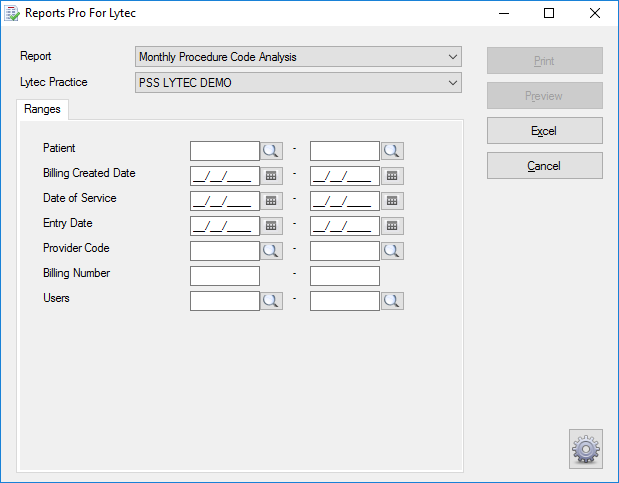This screenshot has width=619, height=483.
Task: Minimize the Reports Pro window
Action: pyautogui.click(x=504, y=13)
